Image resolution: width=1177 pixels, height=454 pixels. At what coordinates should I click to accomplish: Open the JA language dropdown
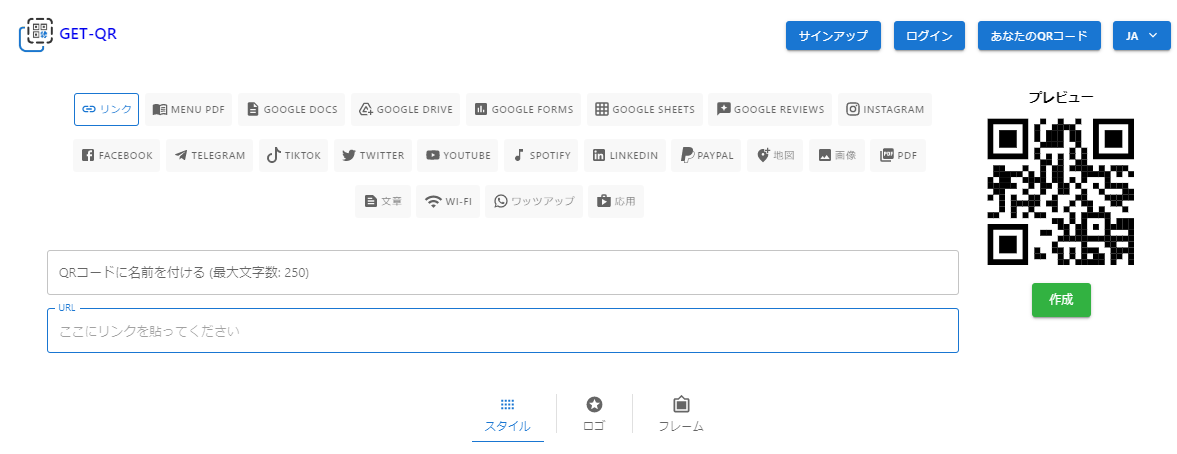pos(1141,36)
